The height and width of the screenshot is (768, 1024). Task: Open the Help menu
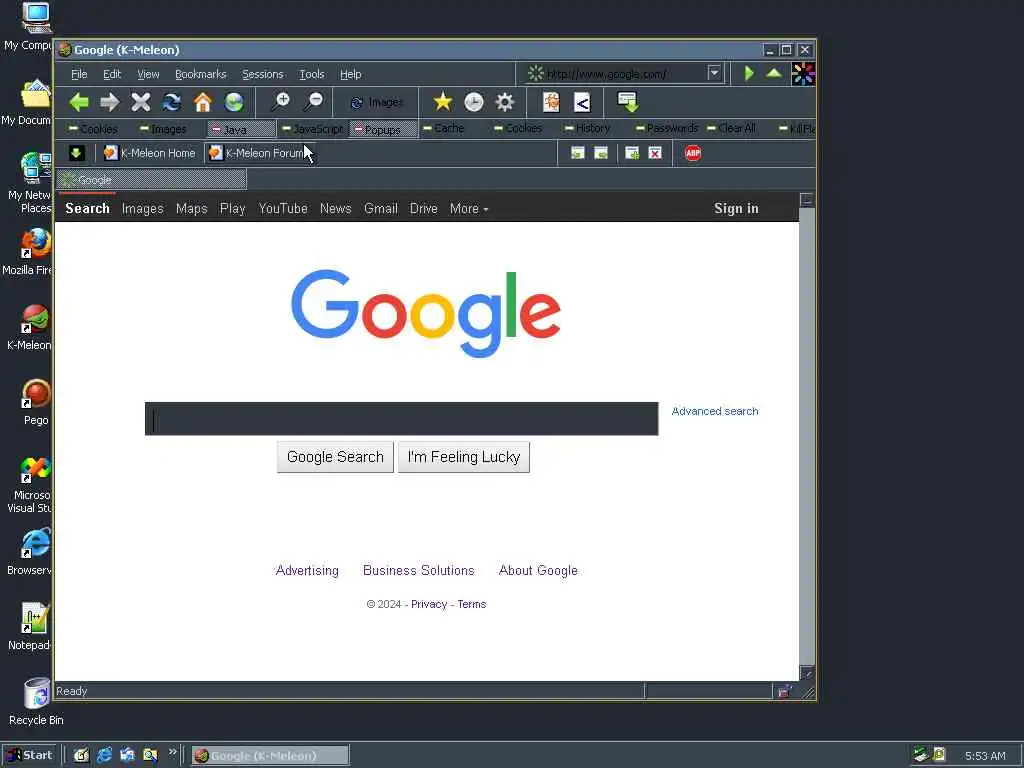(x=351, y=74)
